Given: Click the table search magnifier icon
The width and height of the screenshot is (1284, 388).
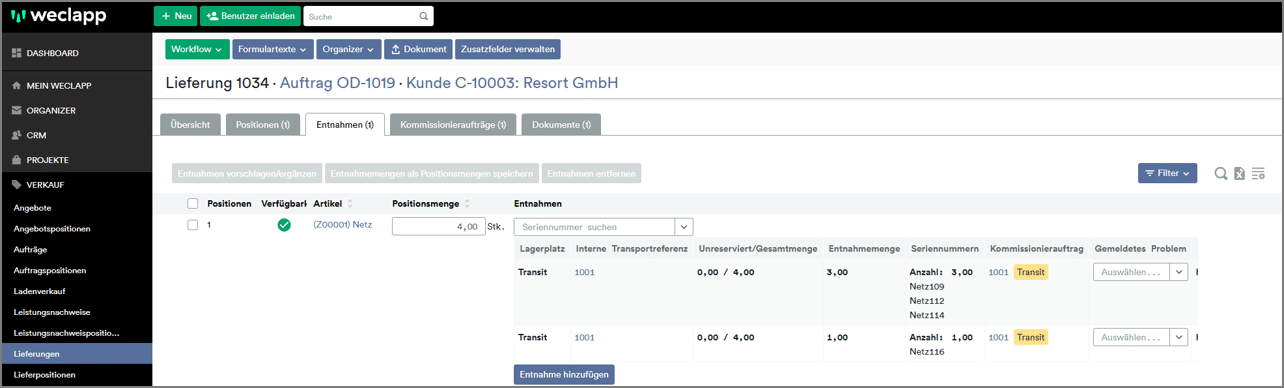Looking at the screenshot, I should point(1220,174).
